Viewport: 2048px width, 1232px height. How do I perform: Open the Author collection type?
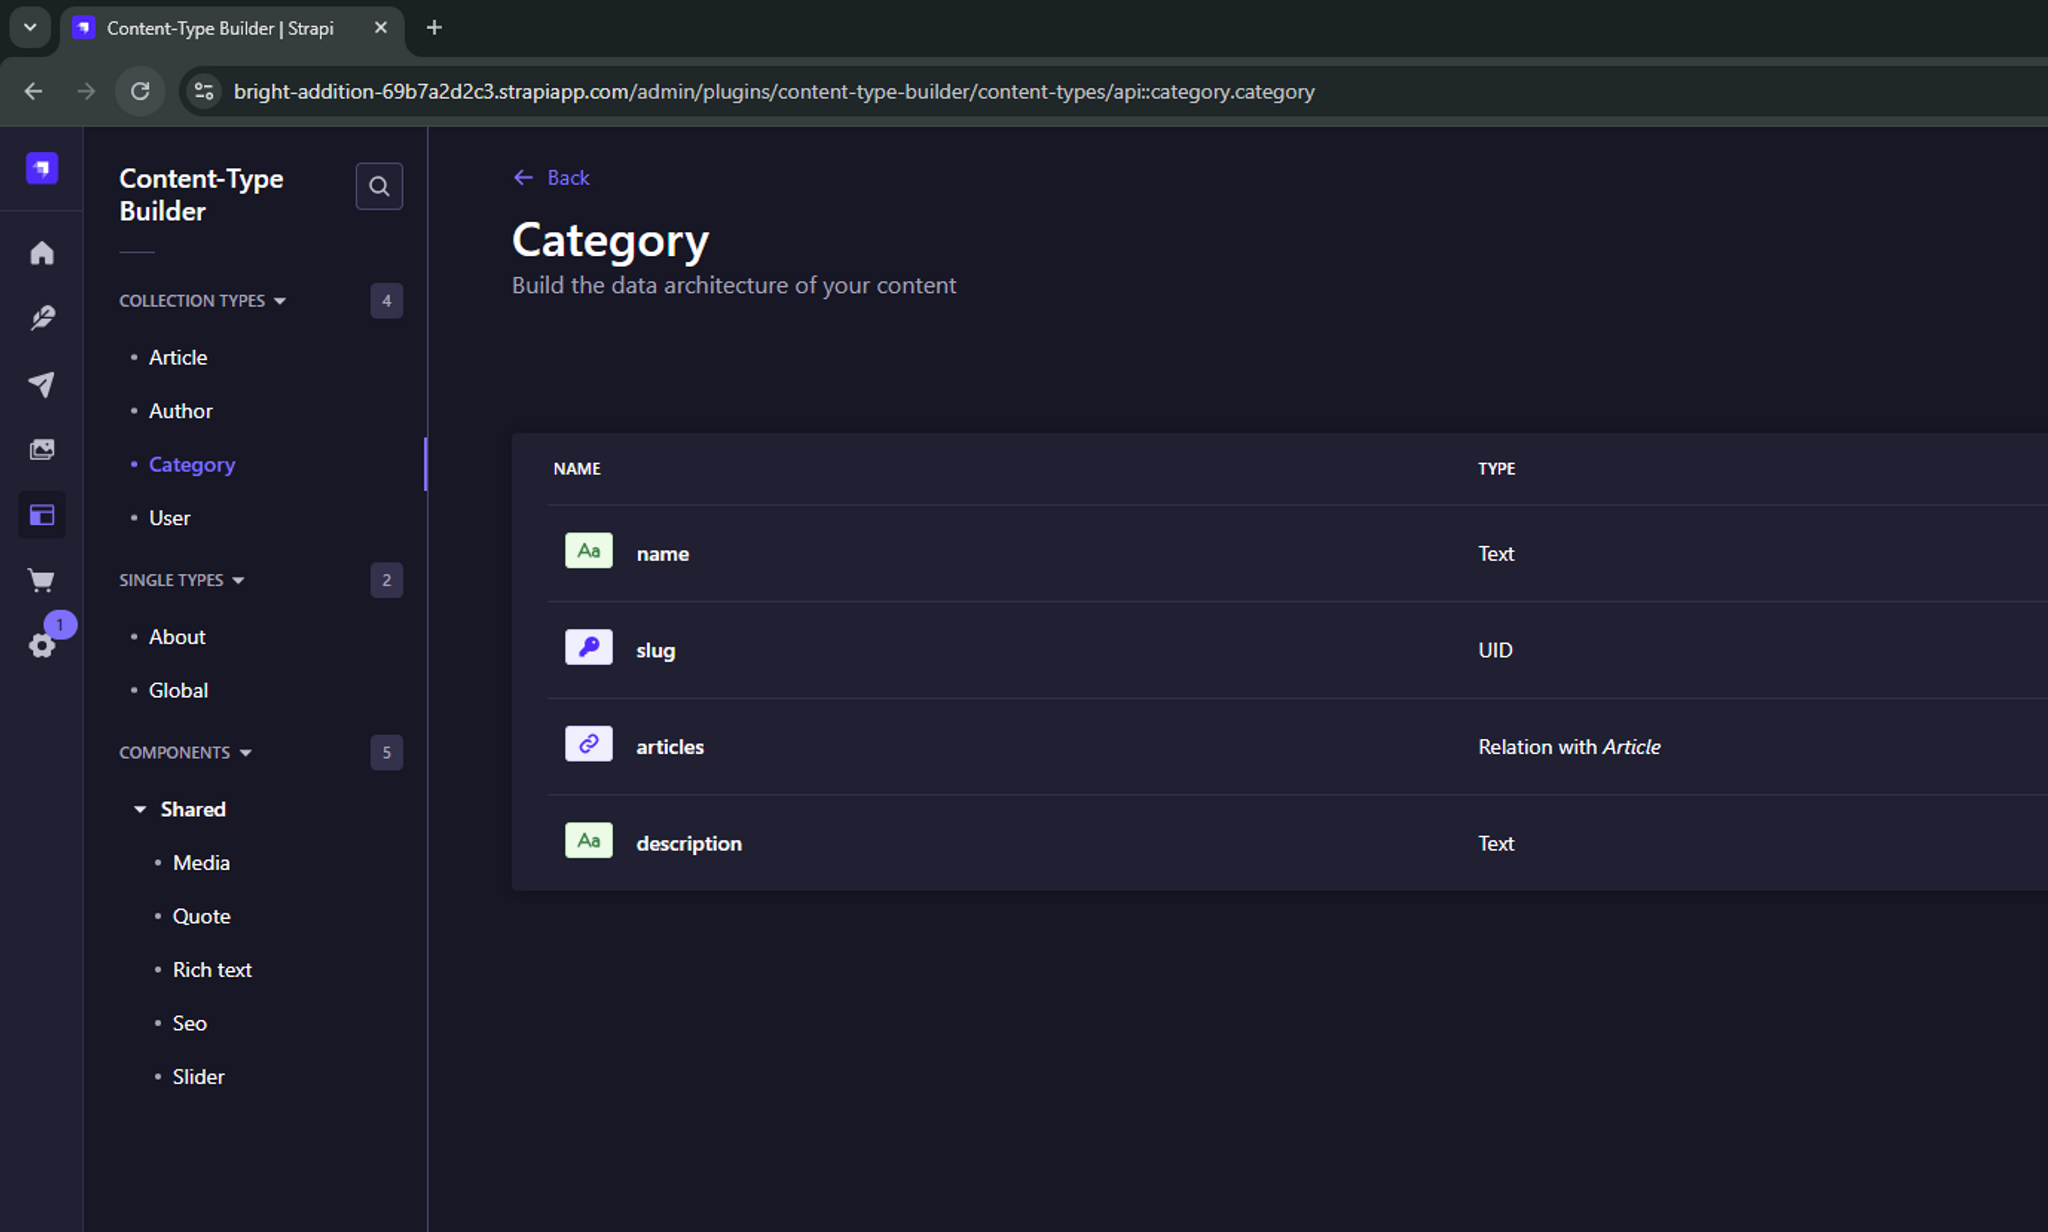181,411
